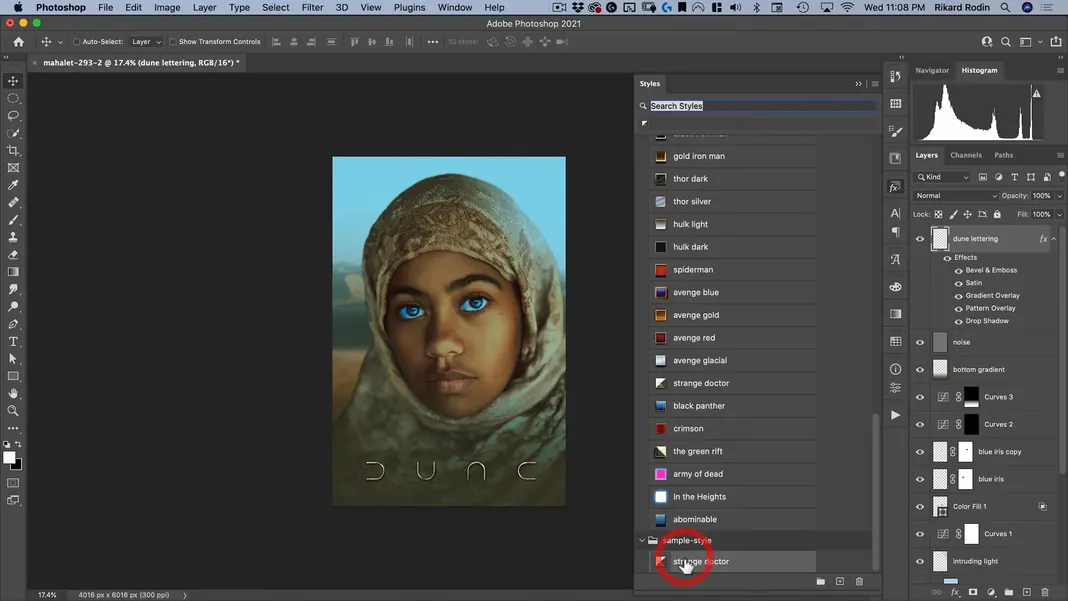Switch to the Navigator tab
Viewport: 1068px width, 601px height.
coord(932,70)
